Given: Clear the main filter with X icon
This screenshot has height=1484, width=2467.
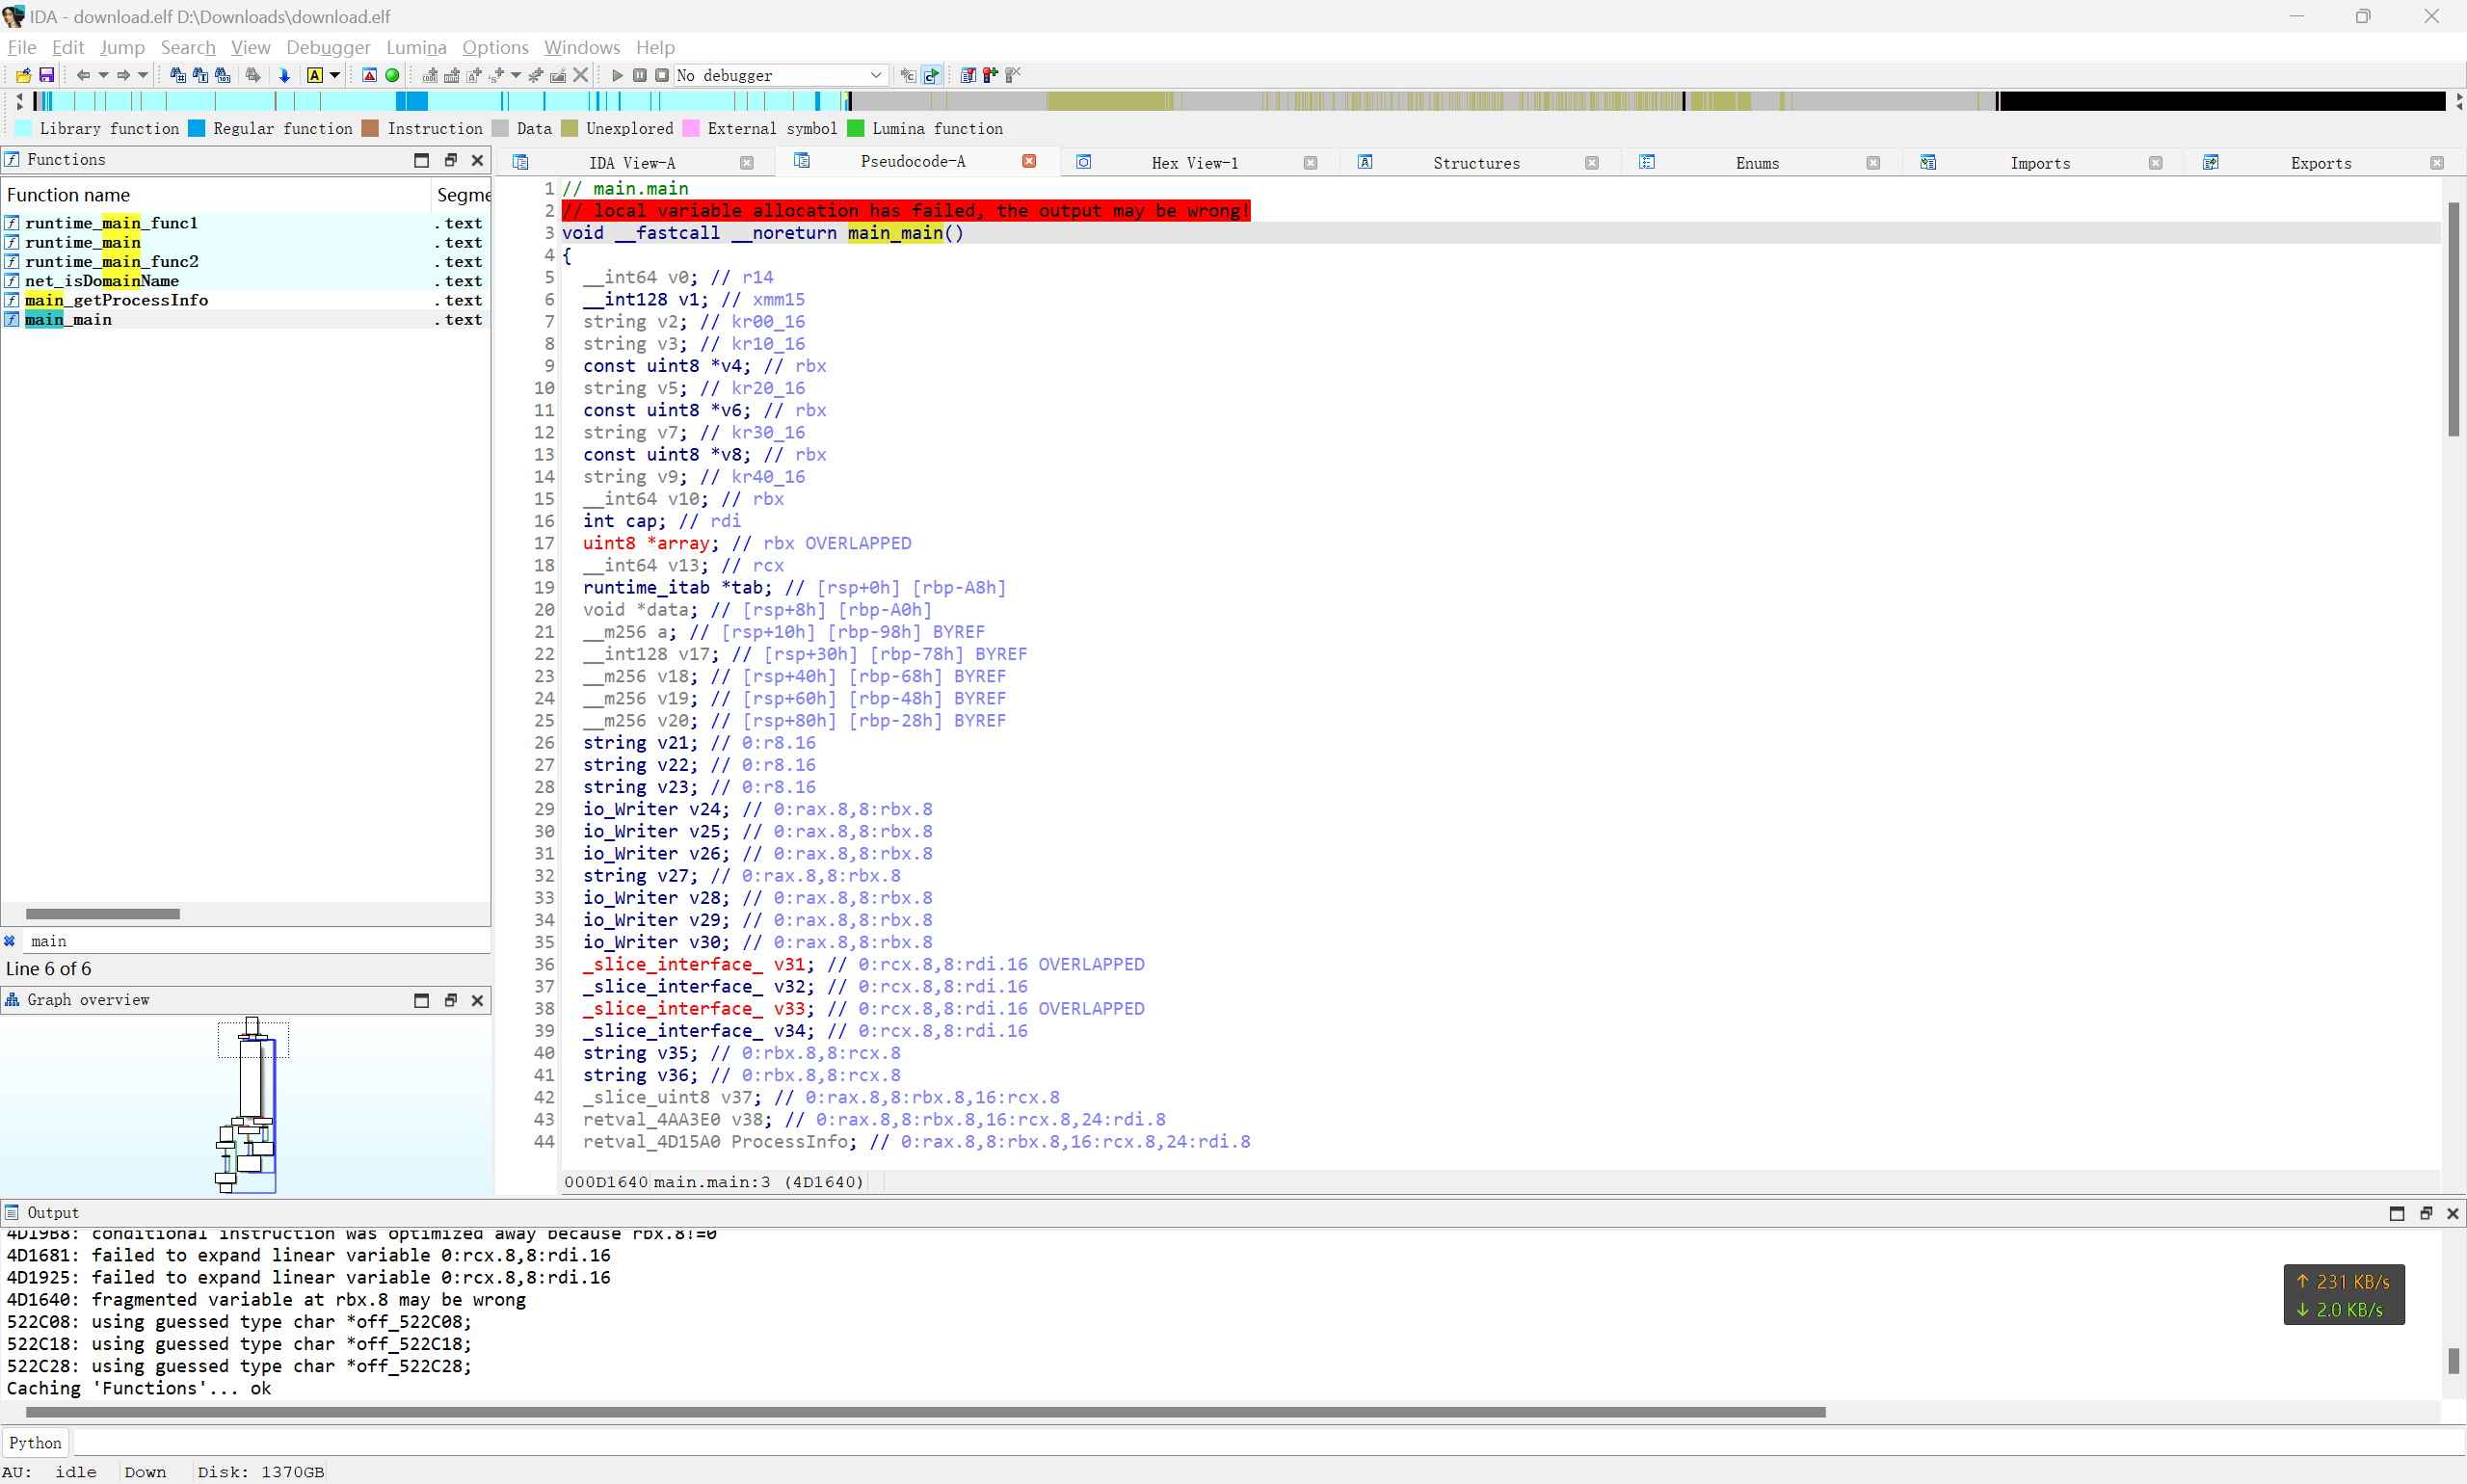Looking at the screenshot, I should [10, 941].
